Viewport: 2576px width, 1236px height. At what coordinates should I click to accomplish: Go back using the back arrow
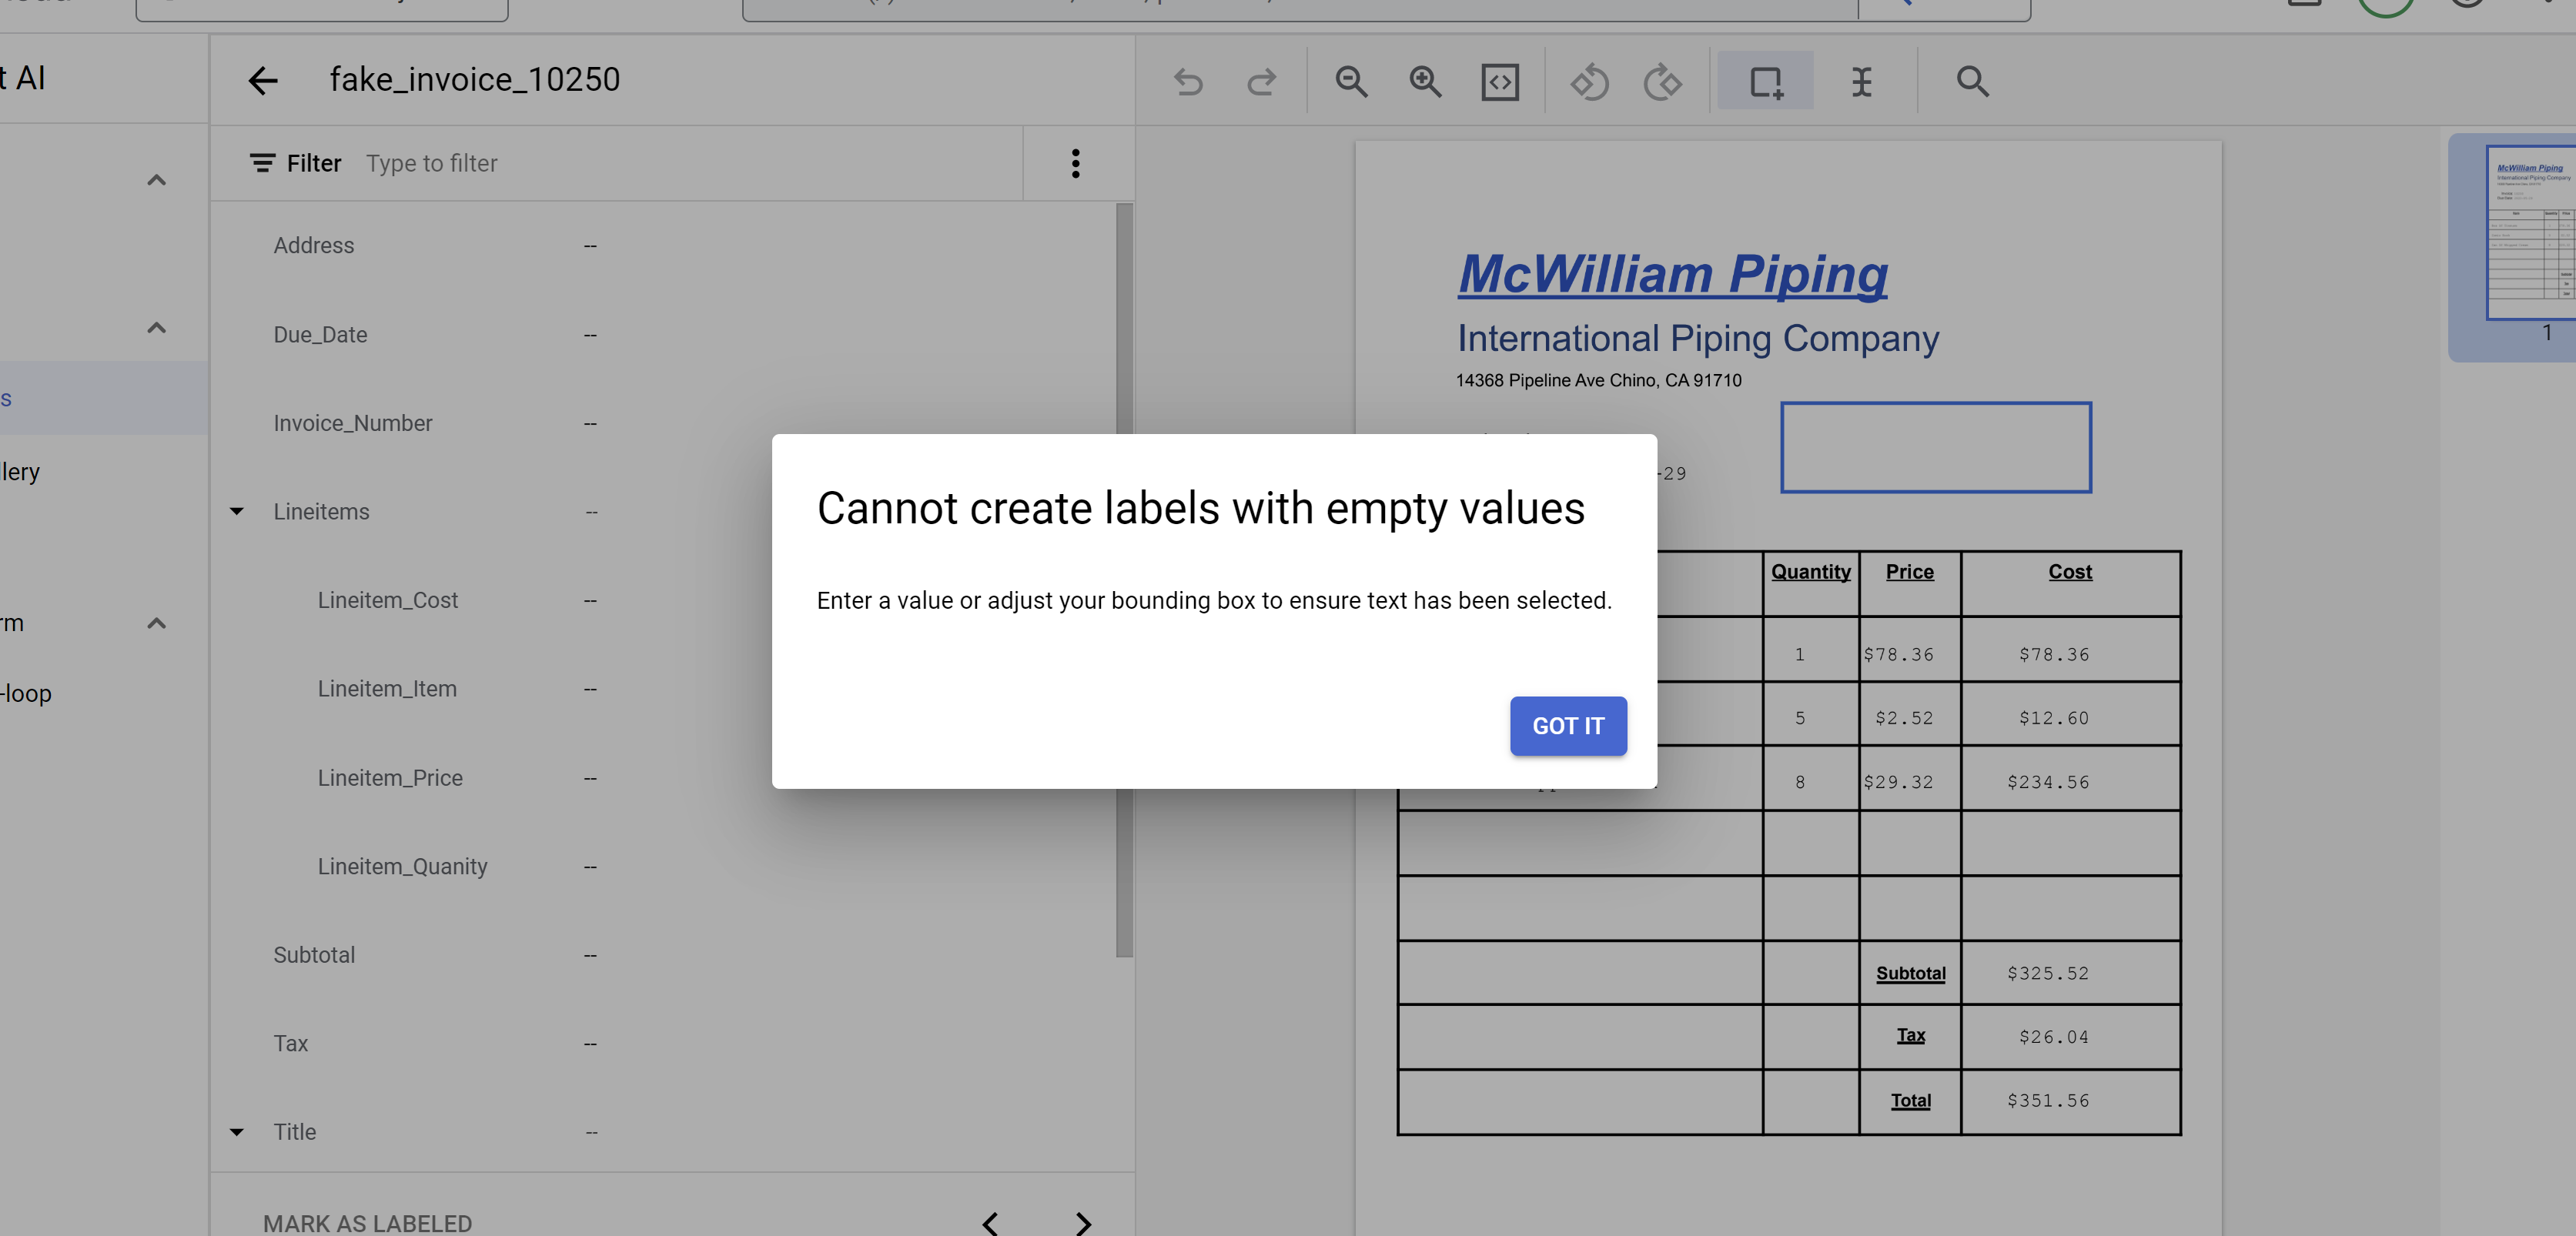tap(263, 80)
